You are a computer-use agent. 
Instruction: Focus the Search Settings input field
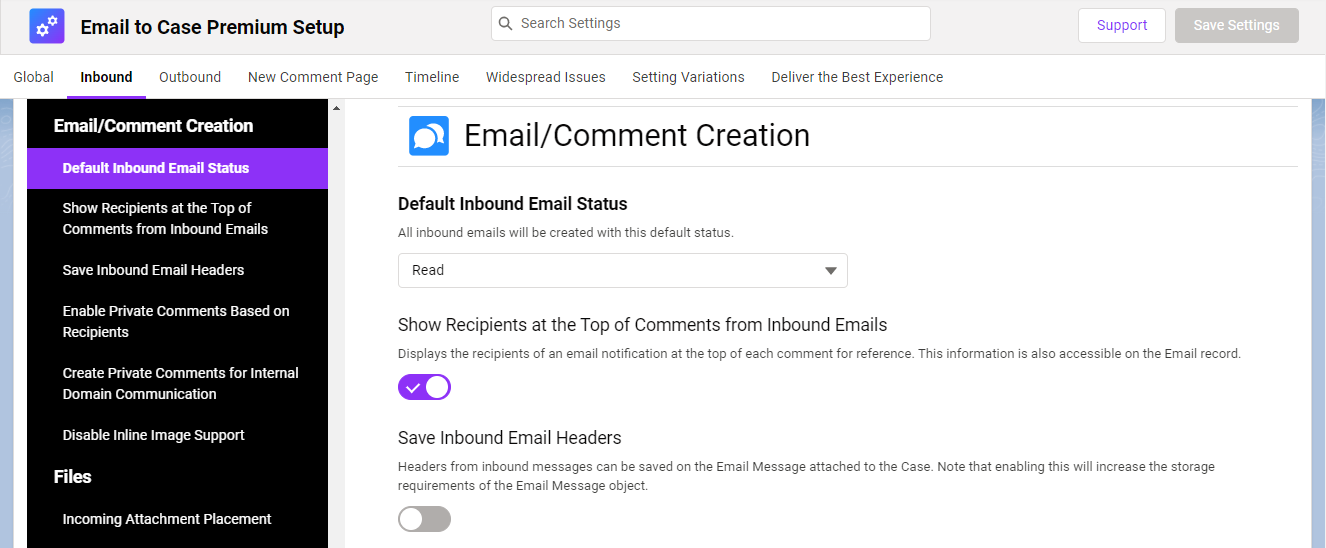click(x=711, y=23)
